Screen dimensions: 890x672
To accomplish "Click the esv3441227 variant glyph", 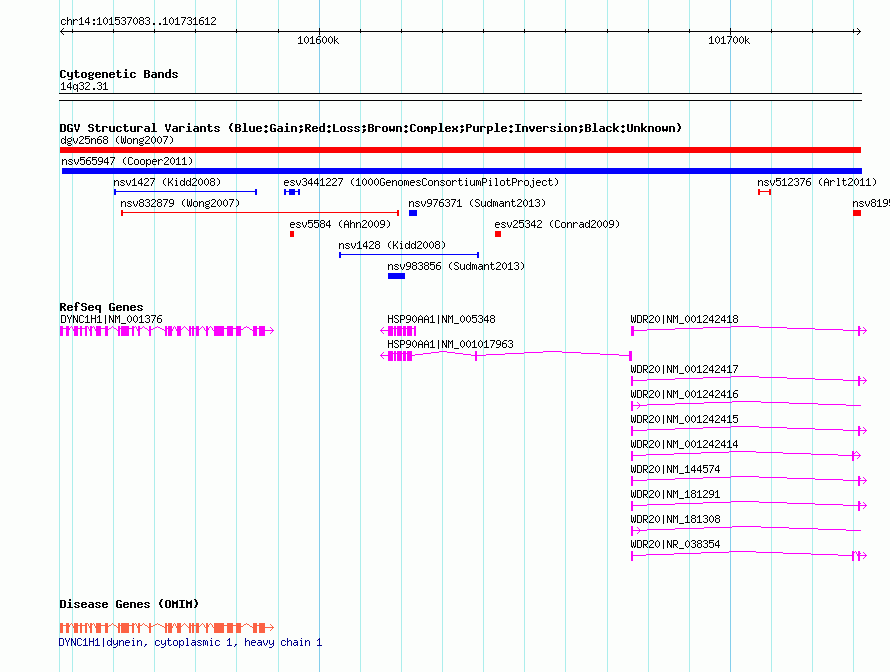I will [x=292, y=192].
